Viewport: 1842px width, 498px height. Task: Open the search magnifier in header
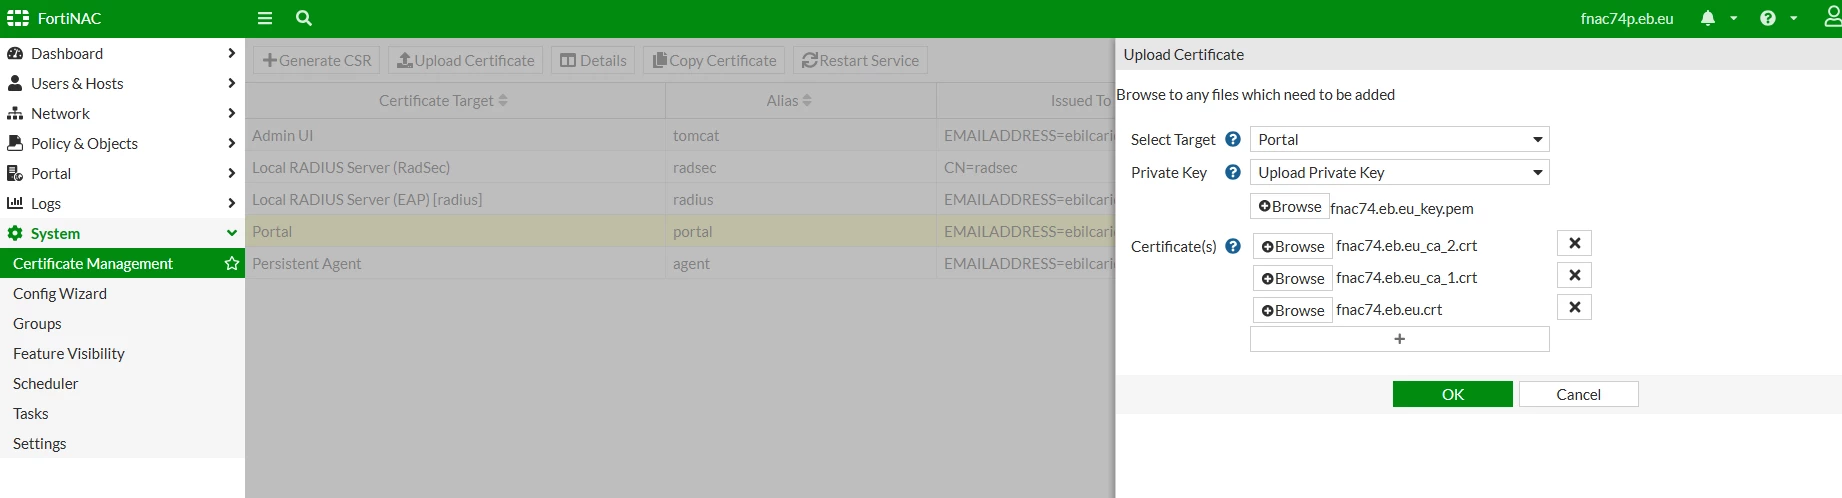[x=304, y=18]
